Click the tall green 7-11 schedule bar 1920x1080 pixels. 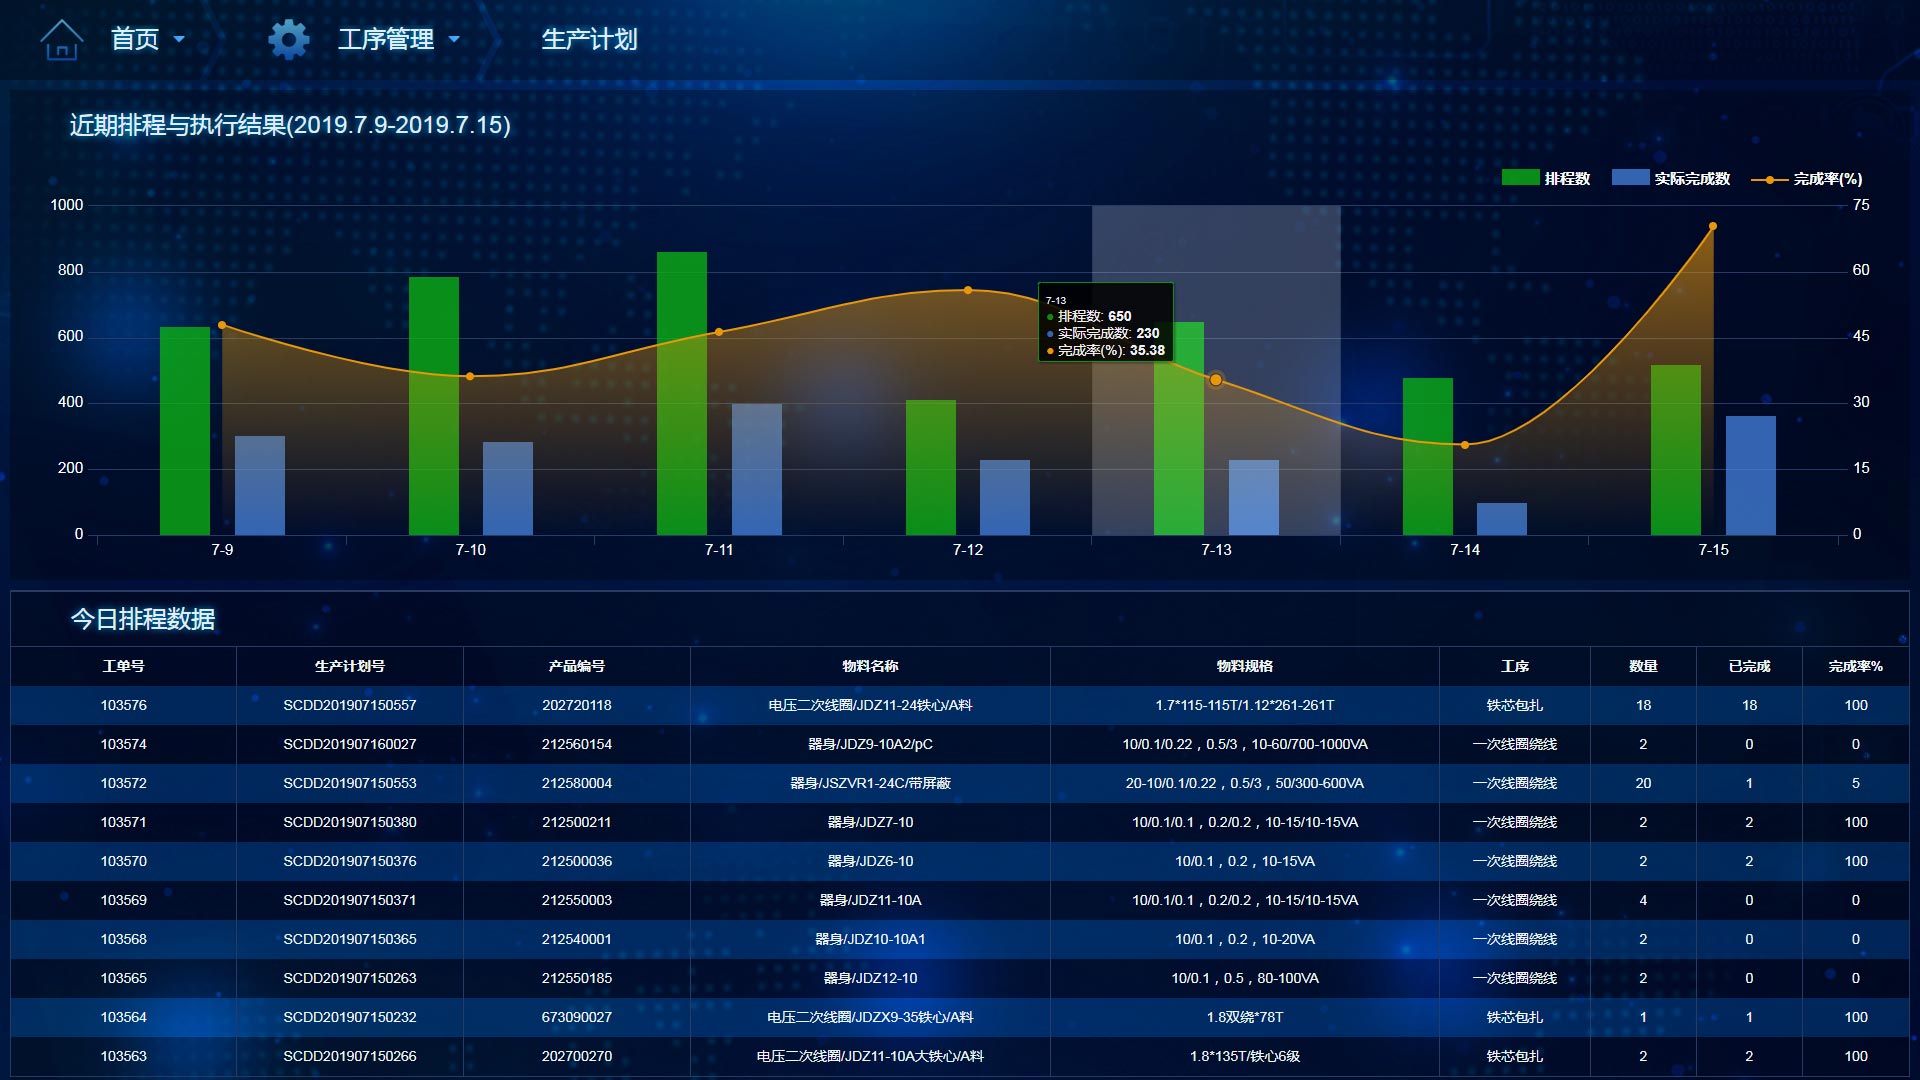[x=682, y=393]
